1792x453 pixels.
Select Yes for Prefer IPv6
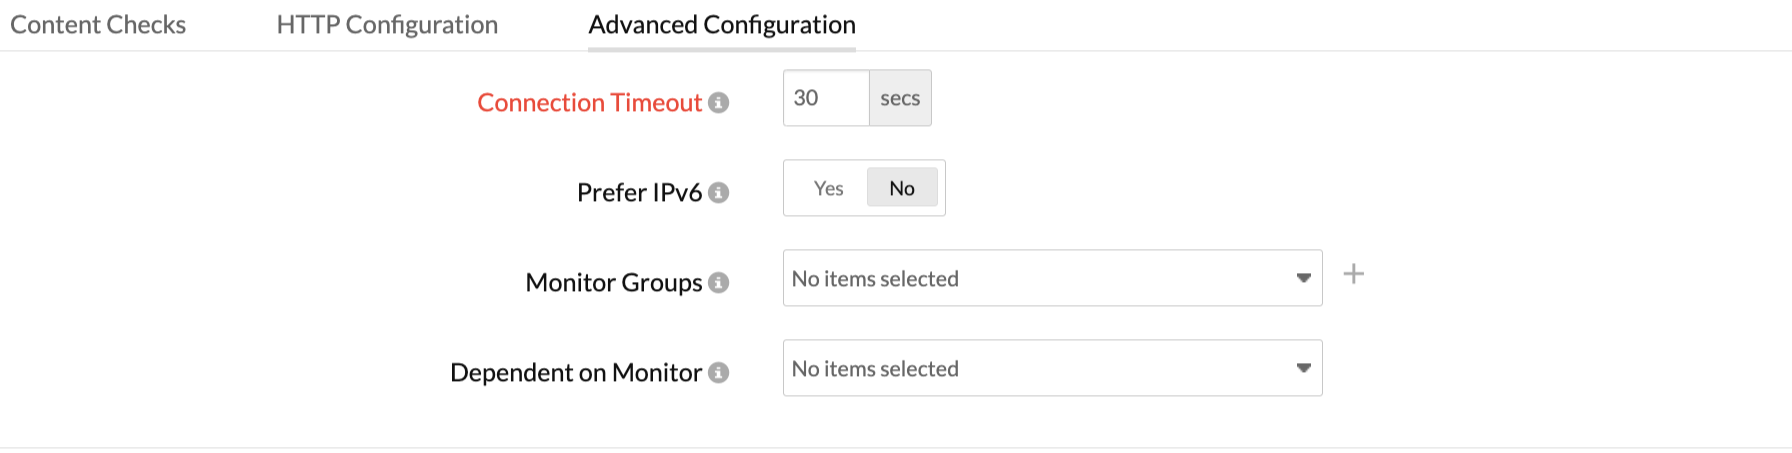coord(828,188)
